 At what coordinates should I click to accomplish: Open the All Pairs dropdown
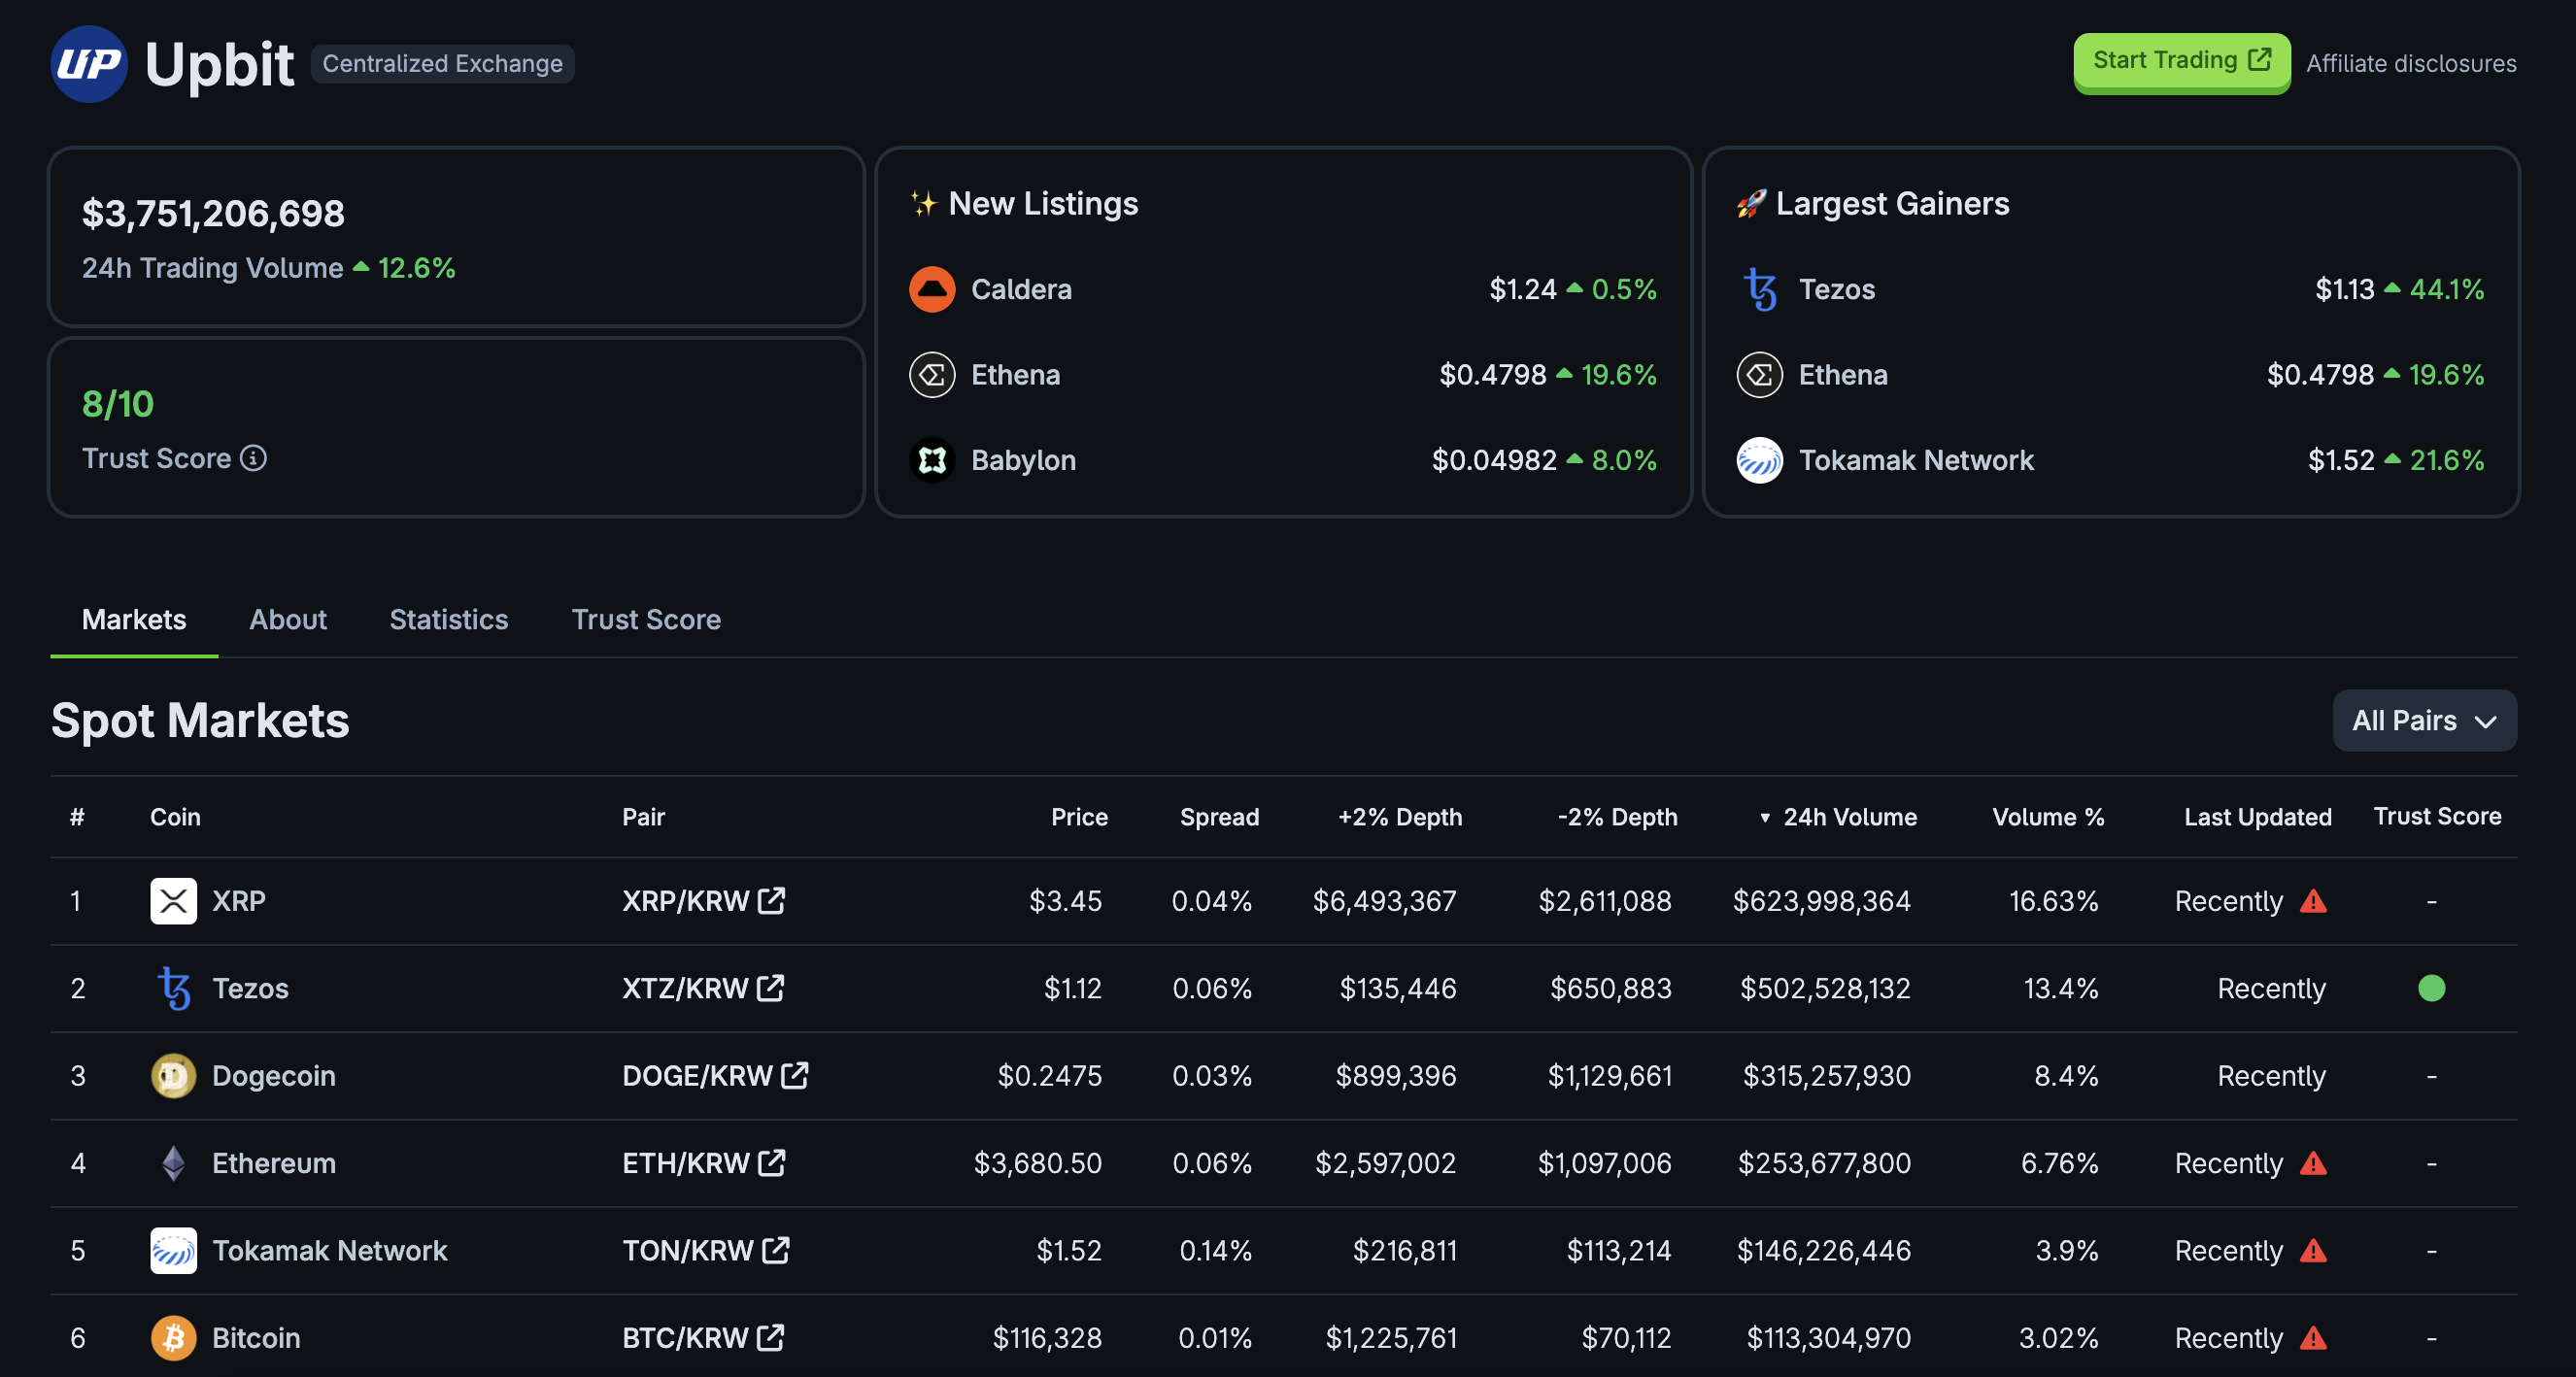2425,720
